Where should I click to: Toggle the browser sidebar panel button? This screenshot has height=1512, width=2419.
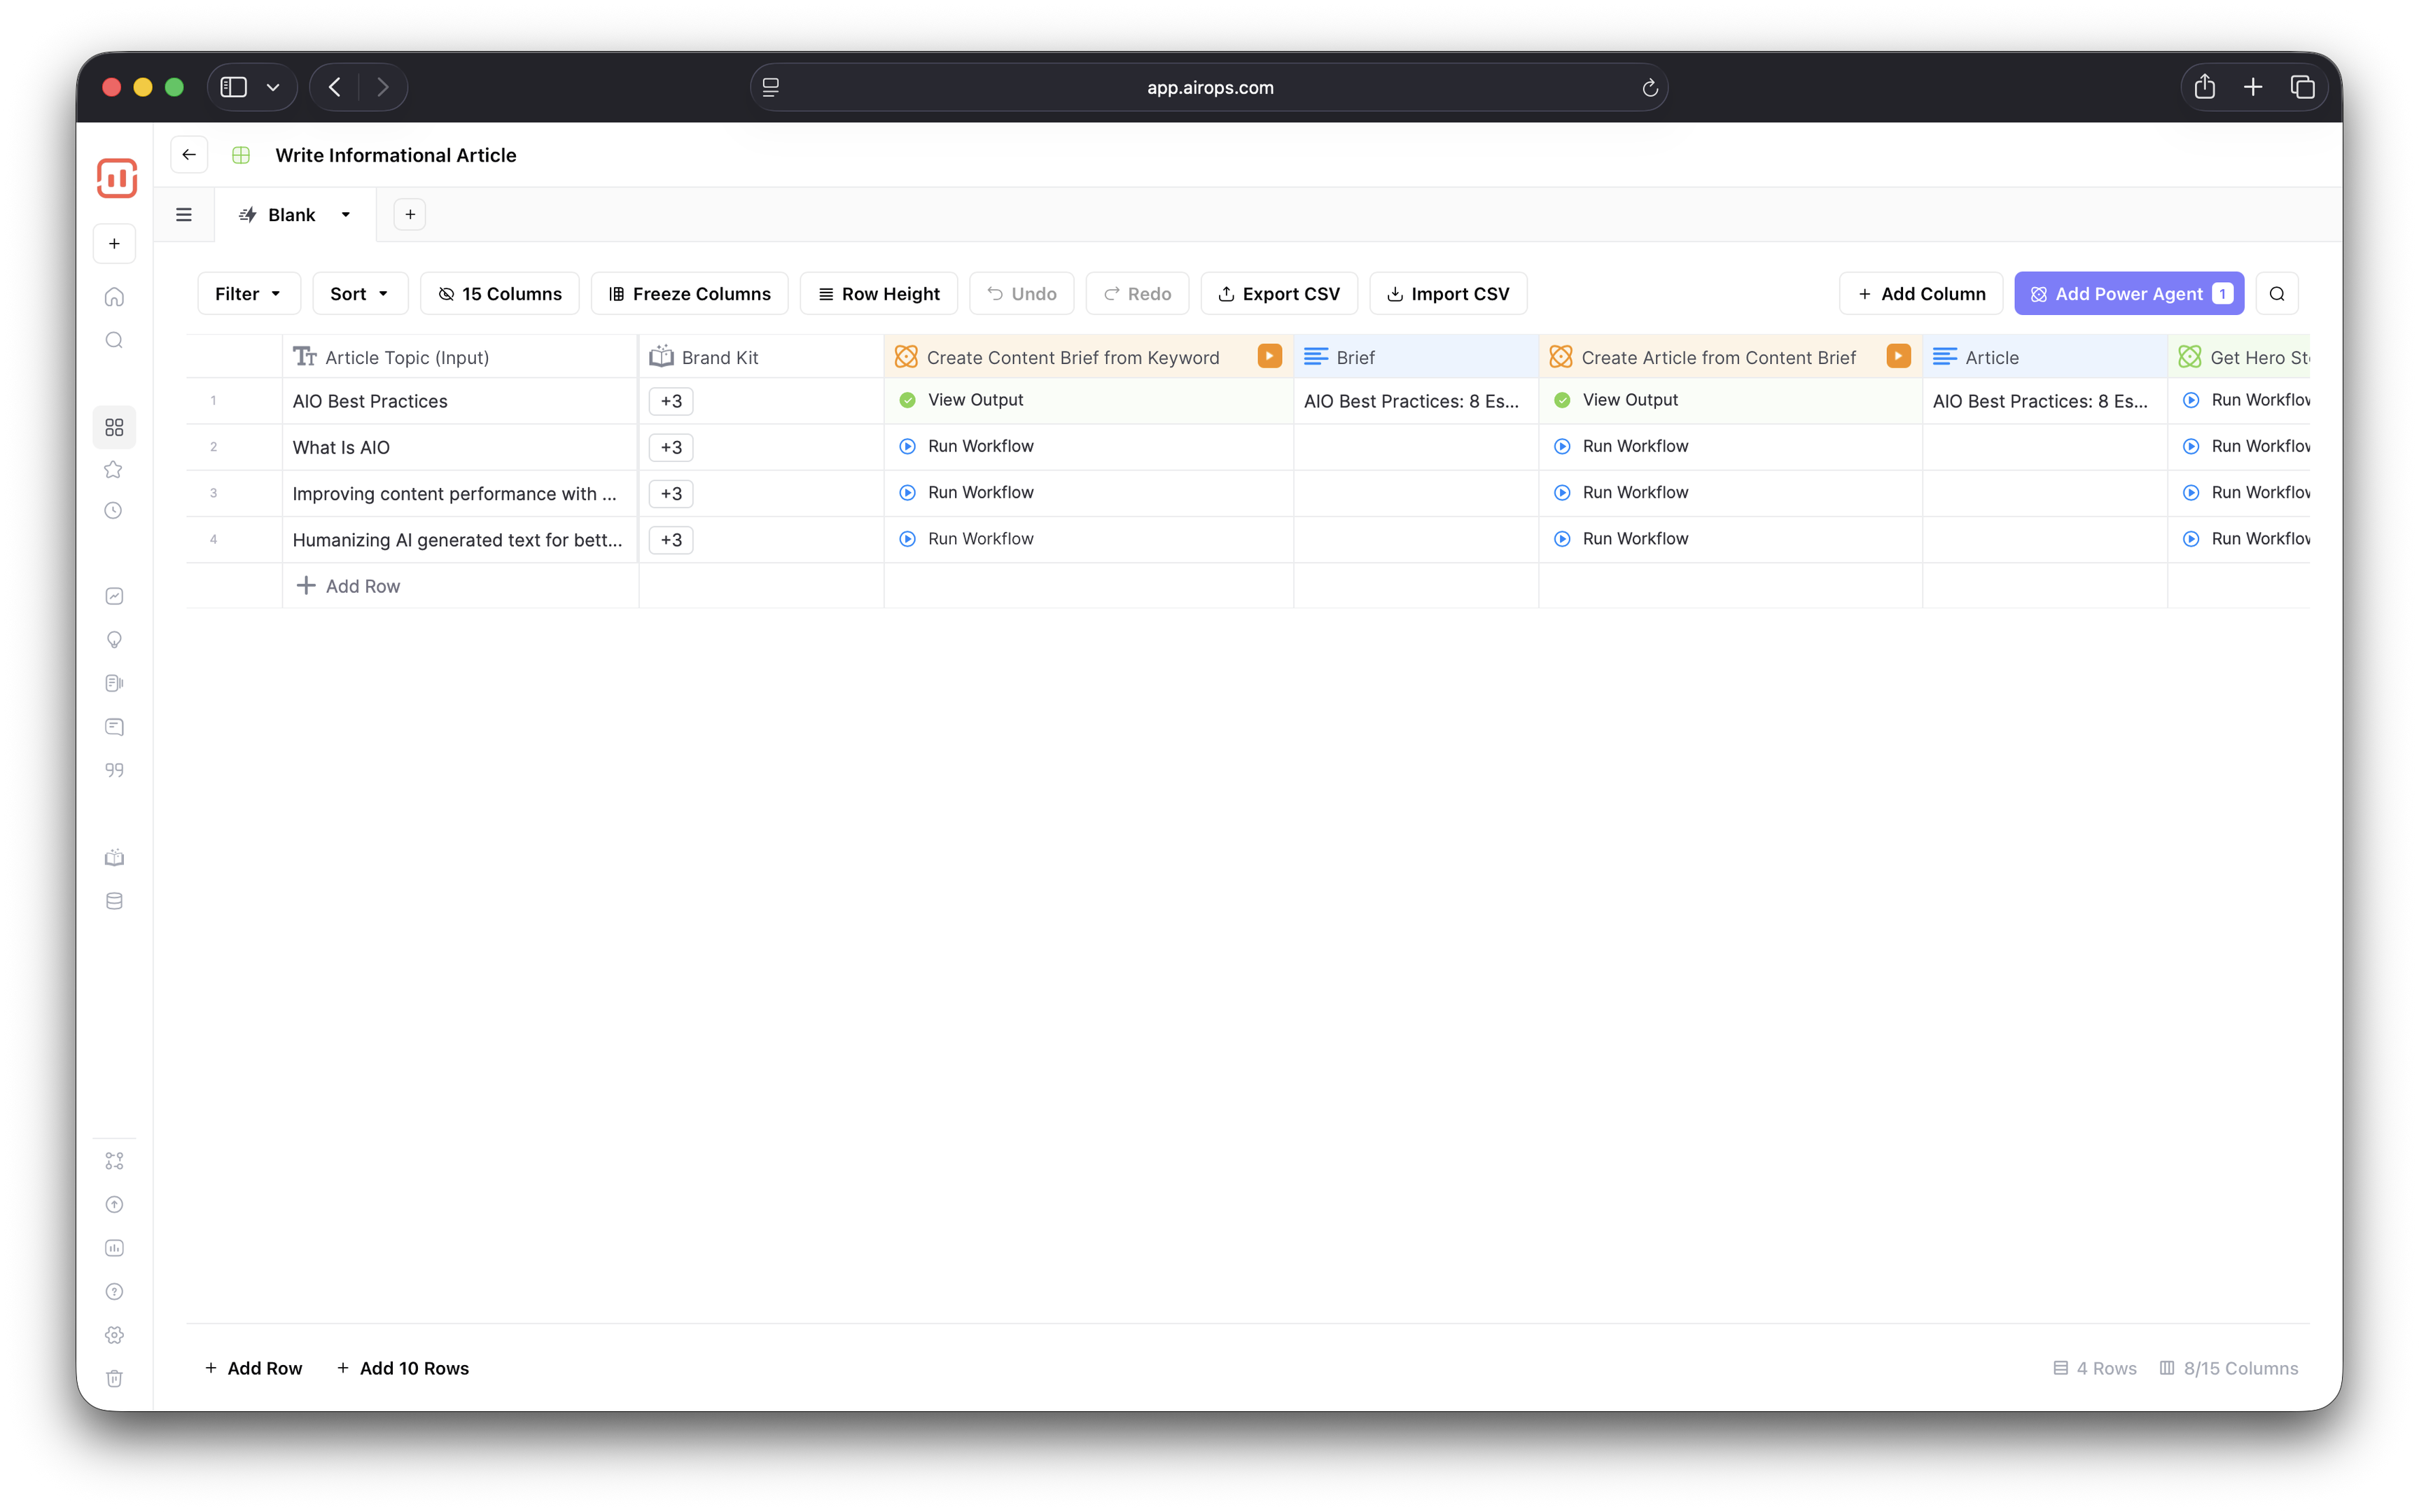(234, 88)
